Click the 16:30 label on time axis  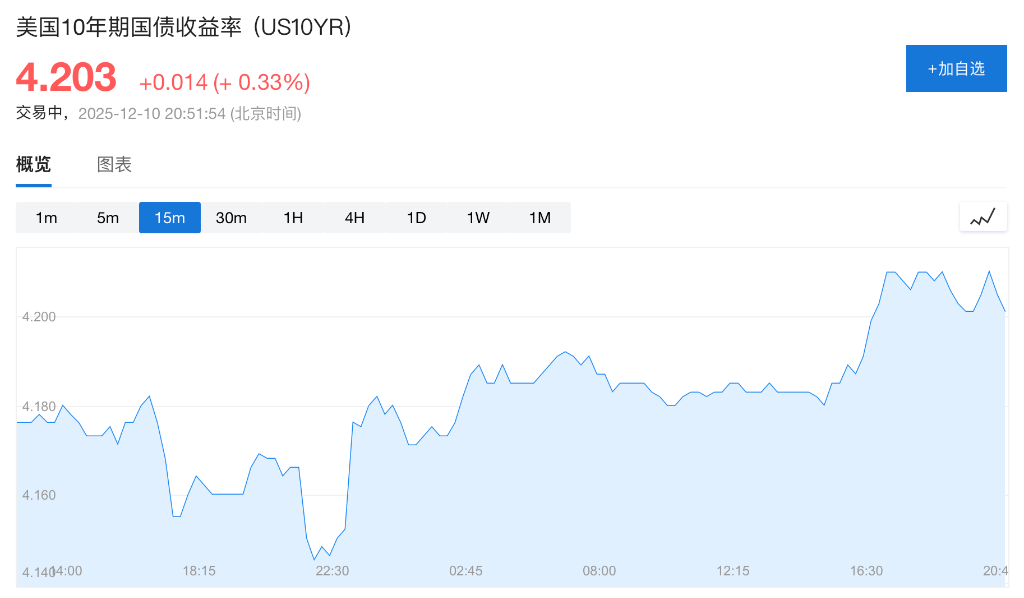pos(866,571)
